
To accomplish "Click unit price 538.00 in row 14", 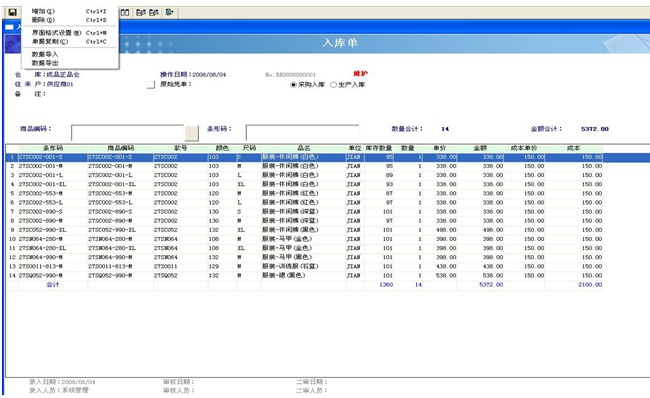I will (x=446, y=276).
